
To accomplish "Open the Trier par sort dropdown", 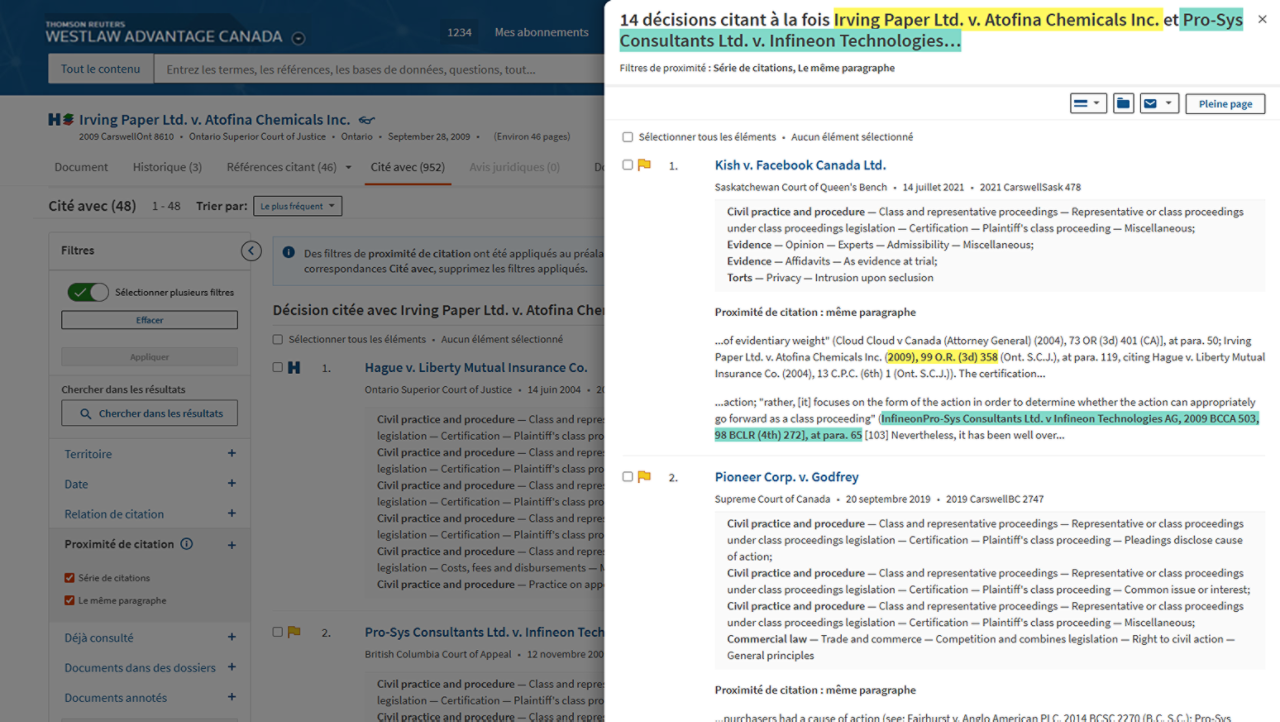I will tap(297, 206).
